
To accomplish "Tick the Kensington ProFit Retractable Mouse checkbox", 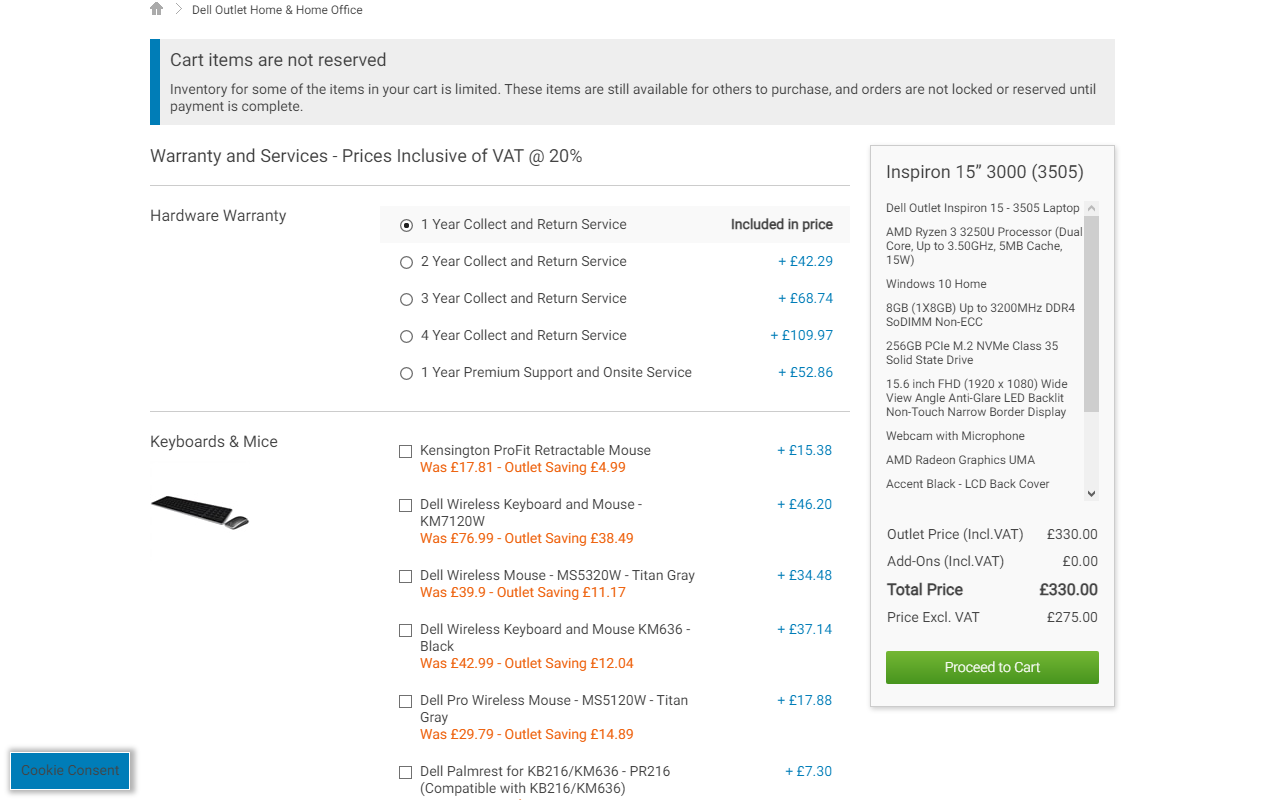I will click(x=405, y=451).
